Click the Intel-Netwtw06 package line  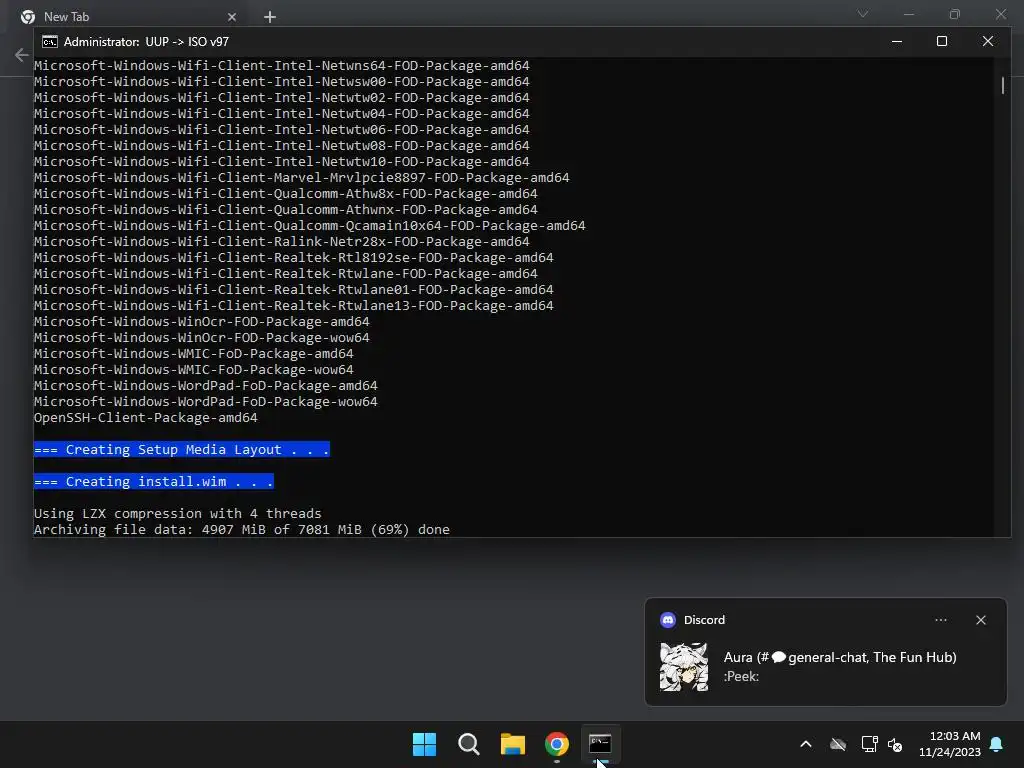(x=281, y=129)
